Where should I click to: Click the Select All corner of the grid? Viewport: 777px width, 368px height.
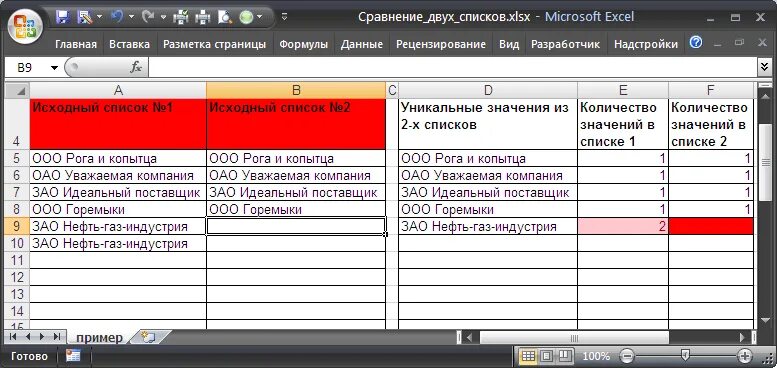17,90
